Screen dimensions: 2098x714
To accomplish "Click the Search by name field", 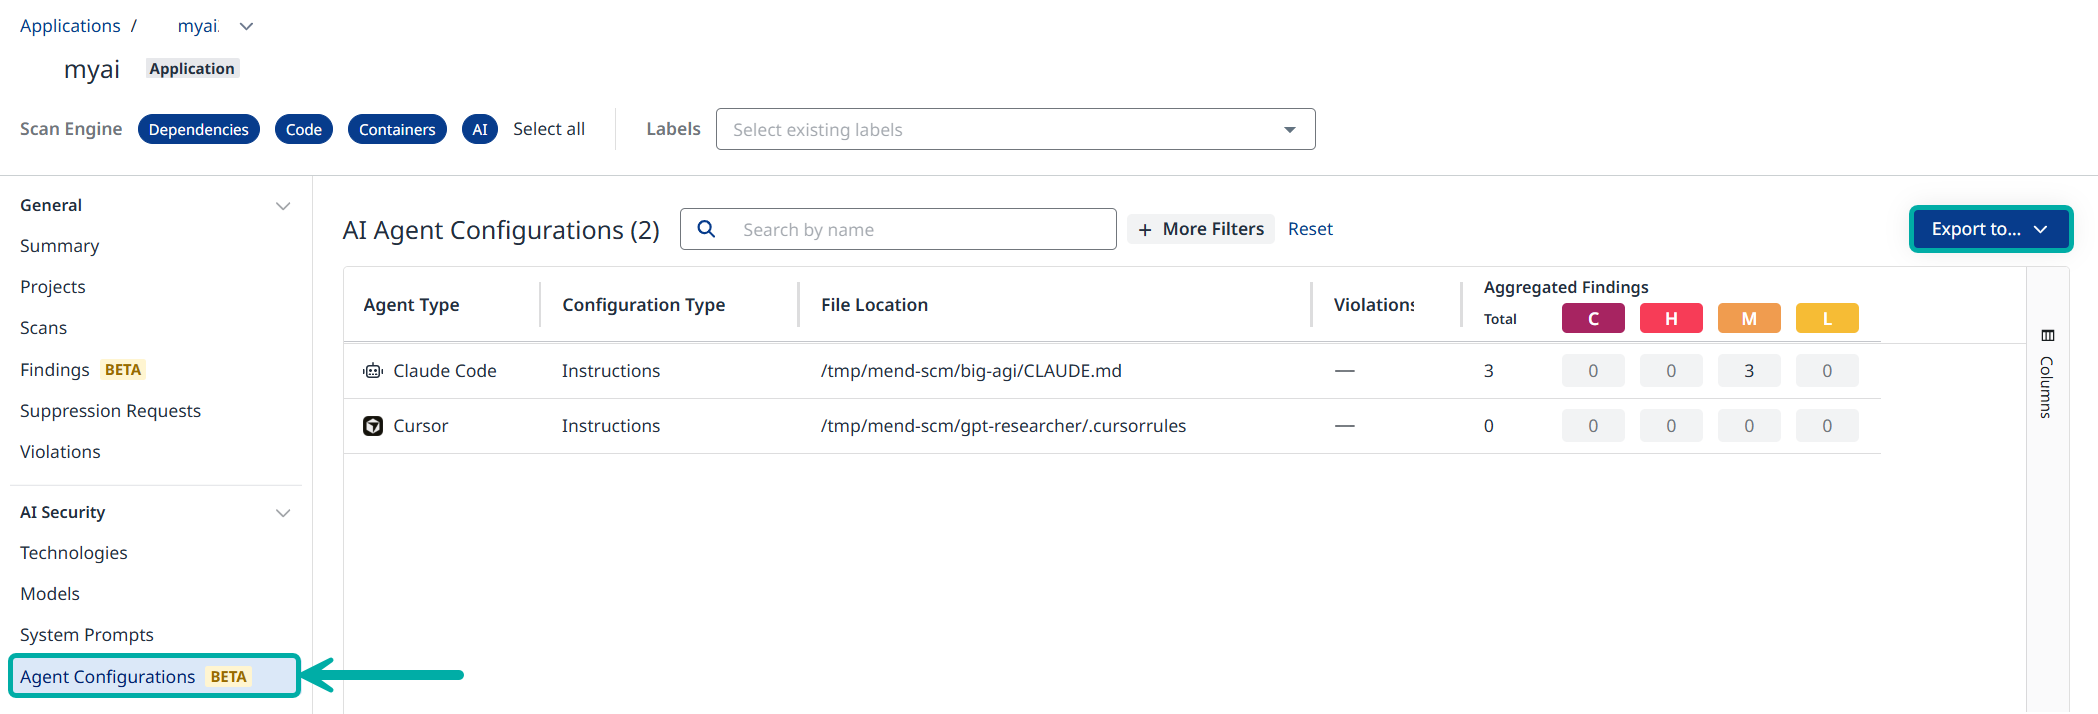I will [898, 229].
